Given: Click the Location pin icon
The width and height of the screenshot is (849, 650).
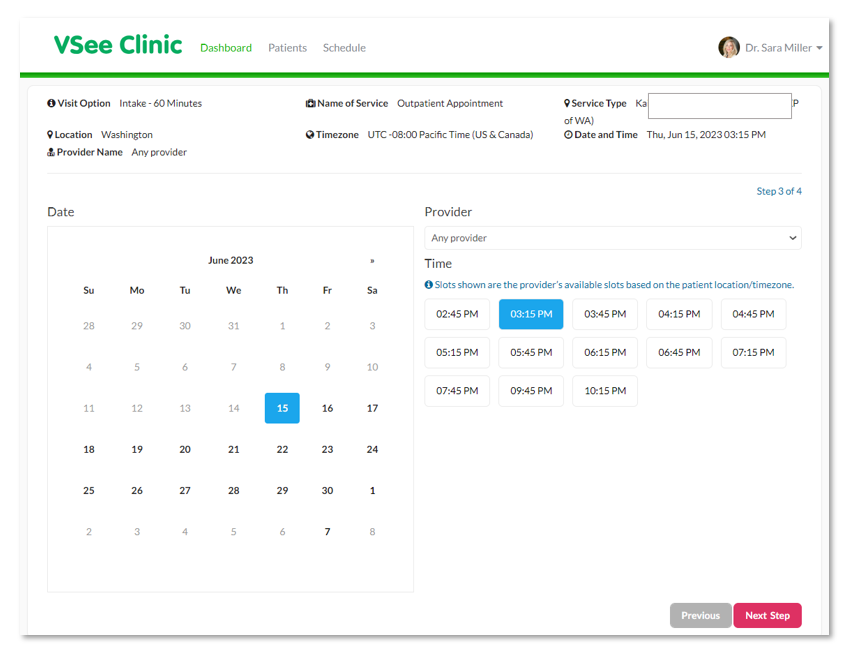Looking at the screenshot, I should (50, 134).
